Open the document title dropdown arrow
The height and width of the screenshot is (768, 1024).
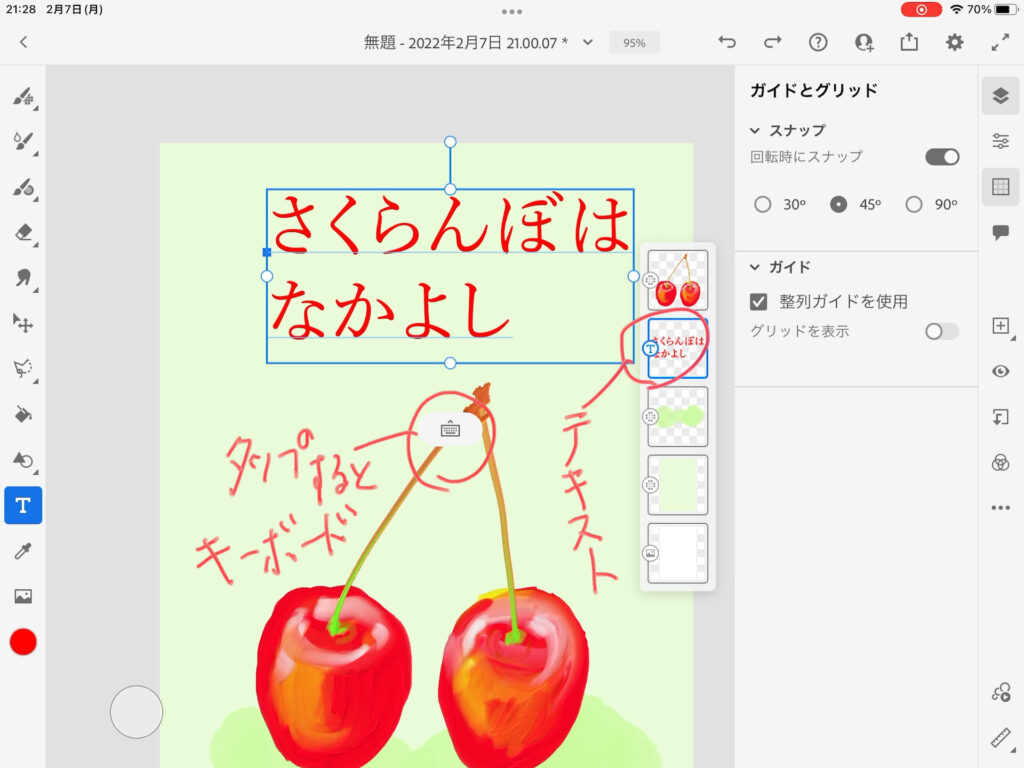(x=588, y=42)
